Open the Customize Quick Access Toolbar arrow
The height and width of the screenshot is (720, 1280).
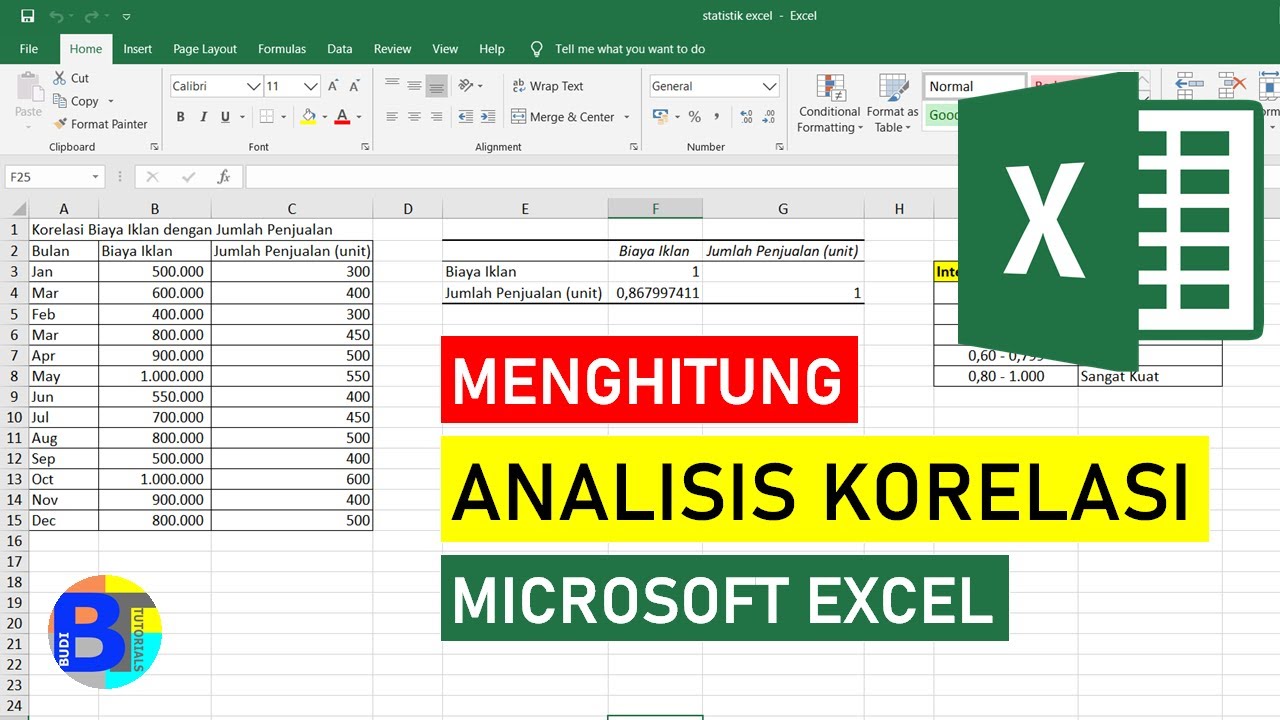point(126,17)
